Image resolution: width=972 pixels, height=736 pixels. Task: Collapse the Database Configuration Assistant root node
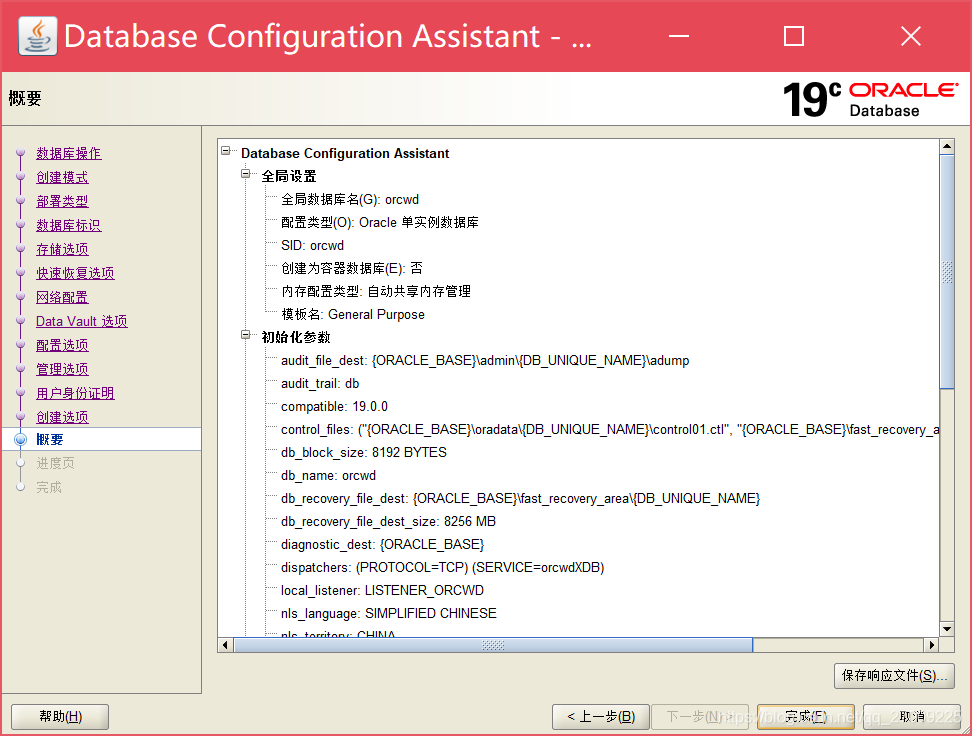tap(226, 151)
